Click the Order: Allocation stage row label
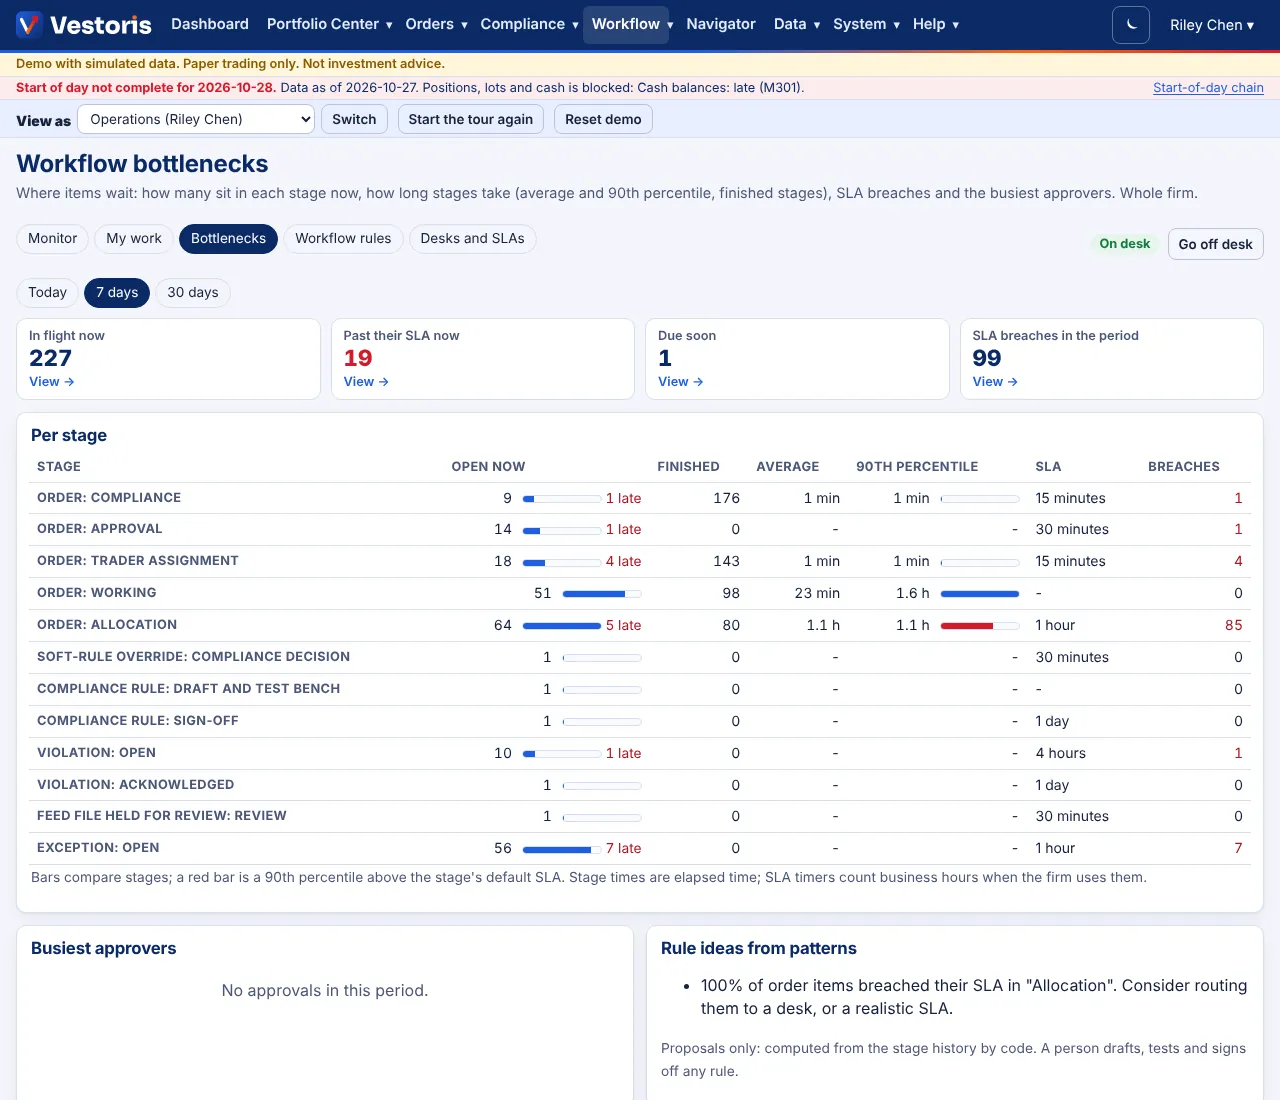This screenshot has height=1100, width=1280. [107, 625]
